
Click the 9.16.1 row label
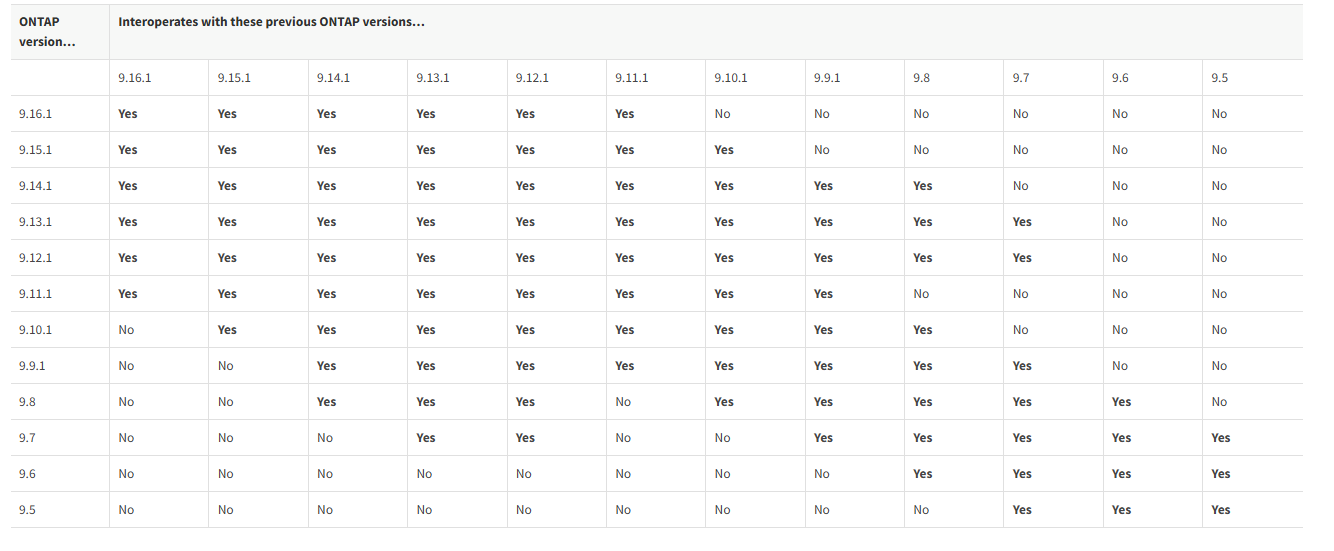tap(35, 114)
